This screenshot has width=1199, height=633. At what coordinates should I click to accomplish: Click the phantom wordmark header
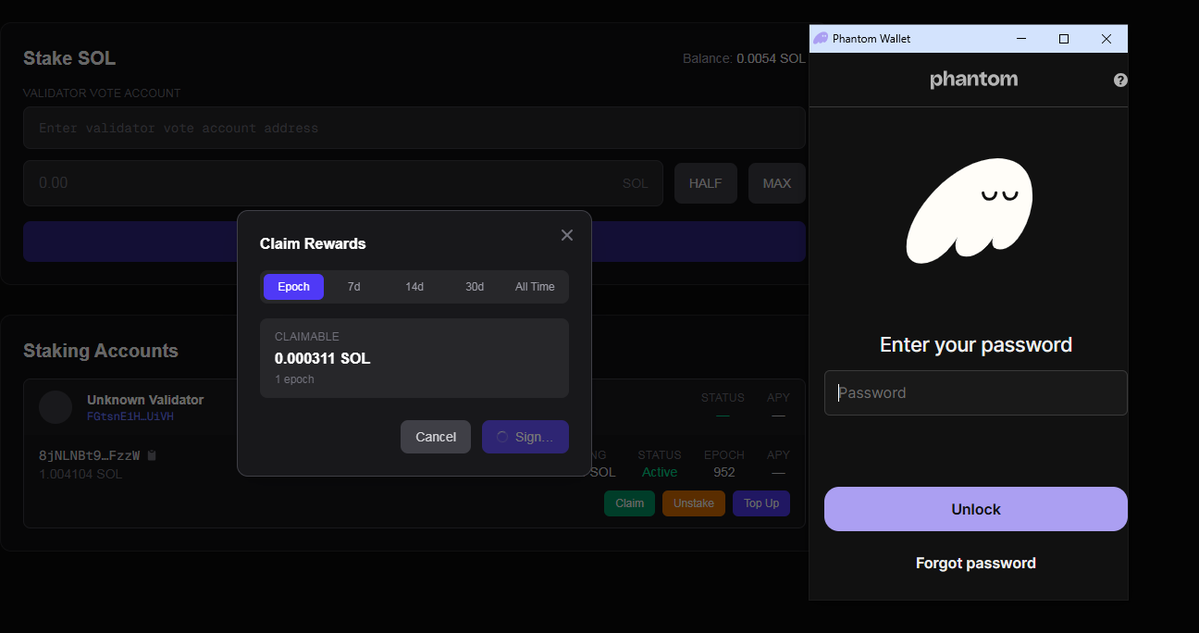pyautogui.click(x=973, y=80)
